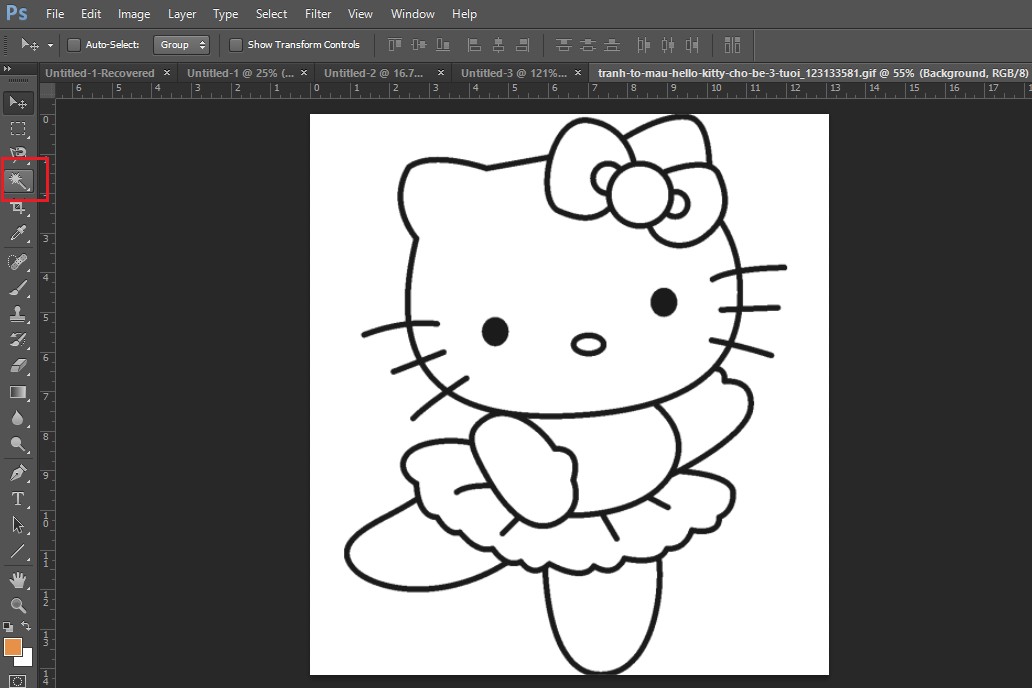Select the Rectangular Marquee tool

[x=18, y=128]
